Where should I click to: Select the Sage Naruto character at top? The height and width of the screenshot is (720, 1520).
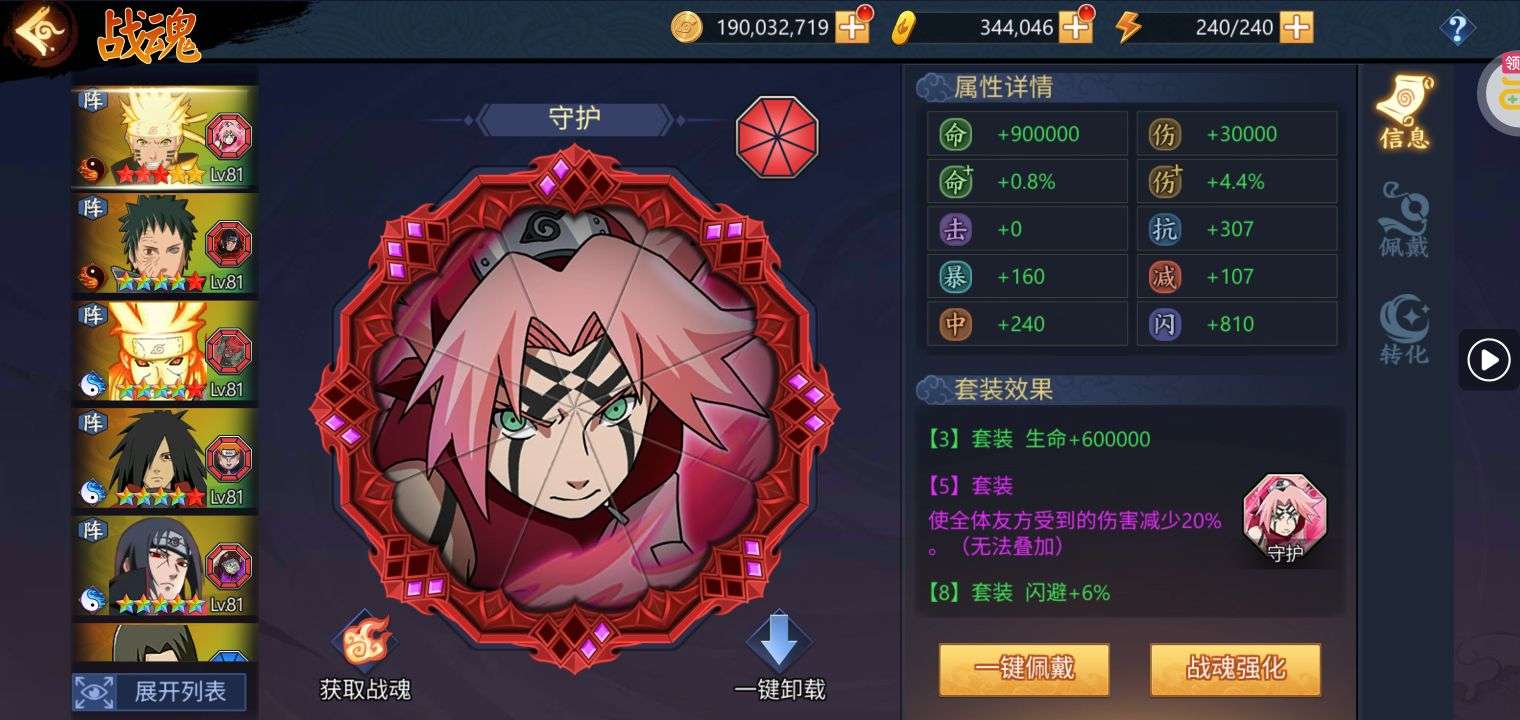164,137
